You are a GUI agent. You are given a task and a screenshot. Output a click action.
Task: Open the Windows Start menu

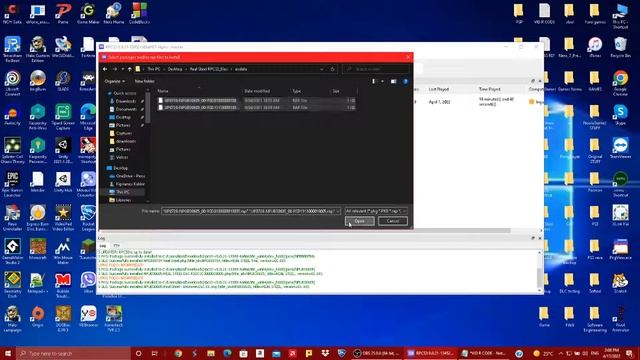pos(7,353)
